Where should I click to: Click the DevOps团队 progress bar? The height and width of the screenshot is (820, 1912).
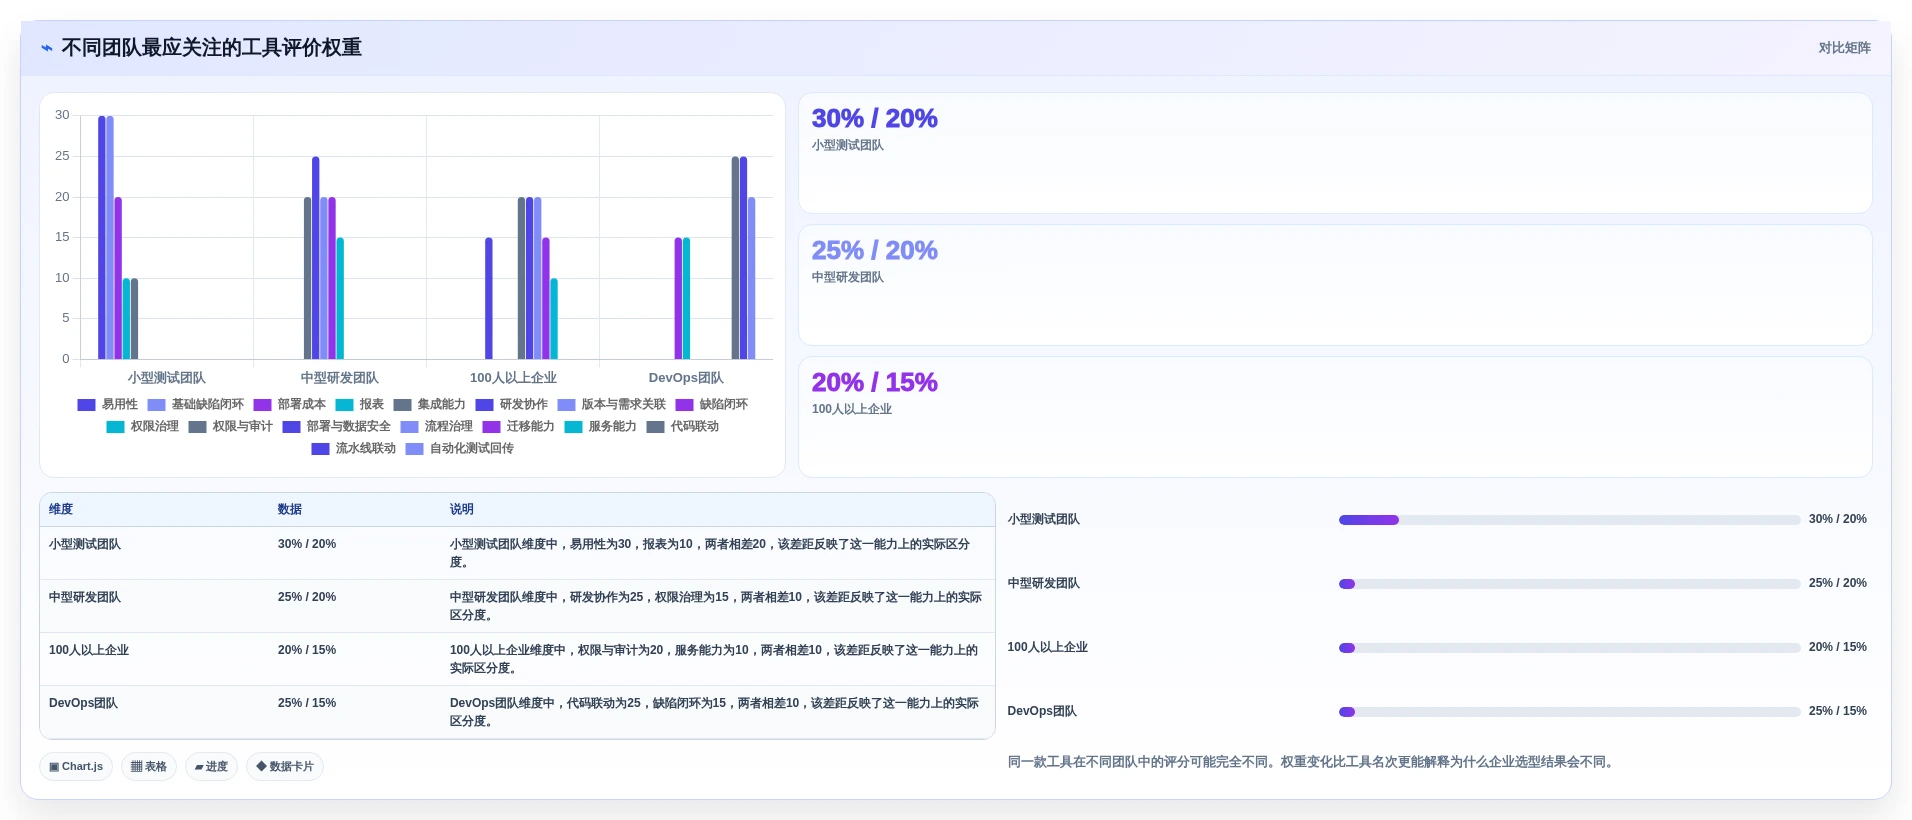tap(1569, 712)
